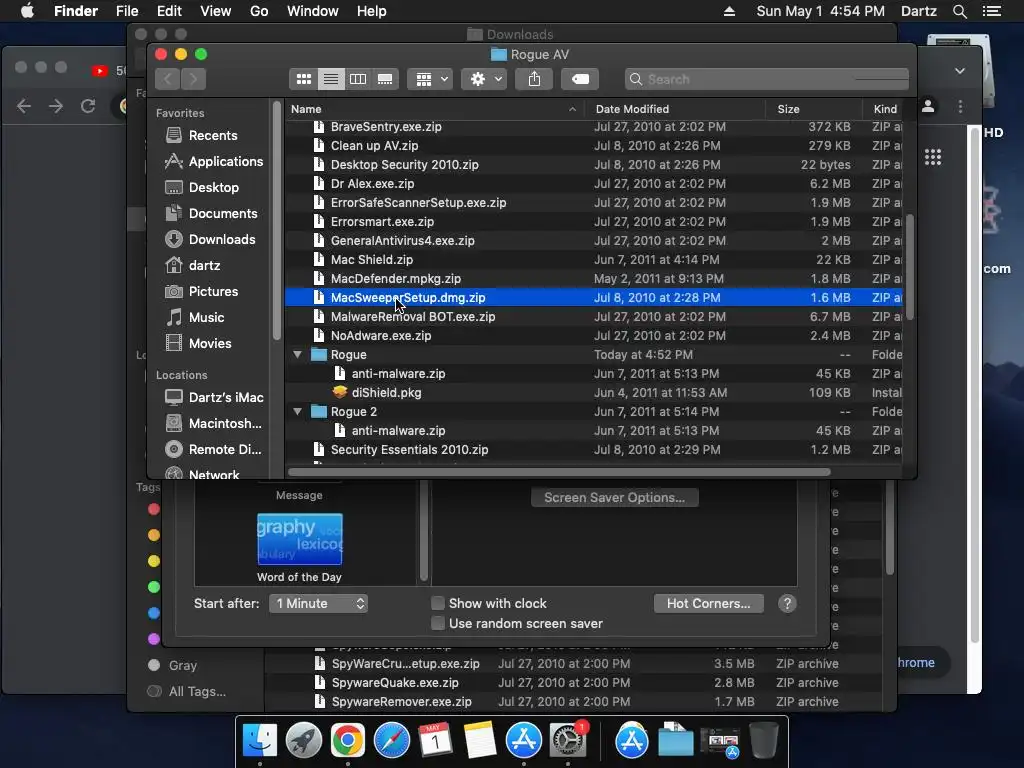The width and height of the screenshot is (1024, 768).
Task: Switch Rogue AV window to column view
Action: point(358,79)
